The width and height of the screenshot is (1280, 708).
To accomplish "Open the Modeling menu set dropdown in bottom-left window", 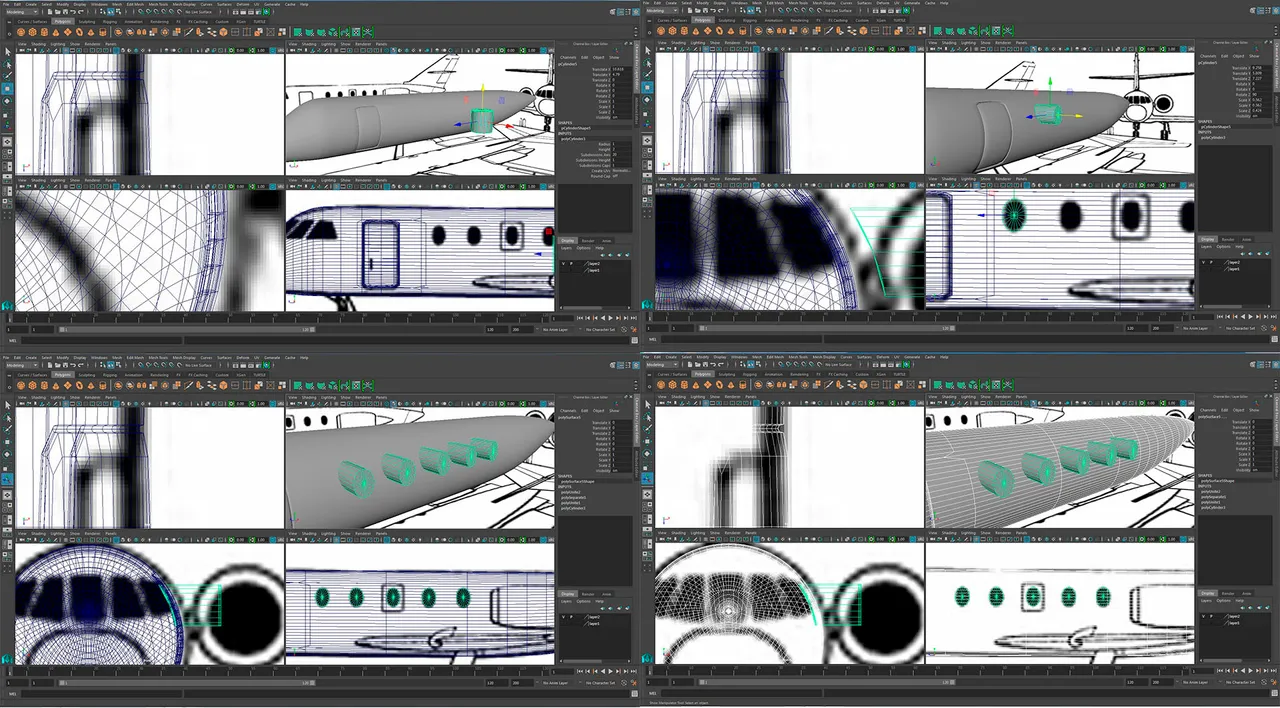I will (x=22, y=365).
